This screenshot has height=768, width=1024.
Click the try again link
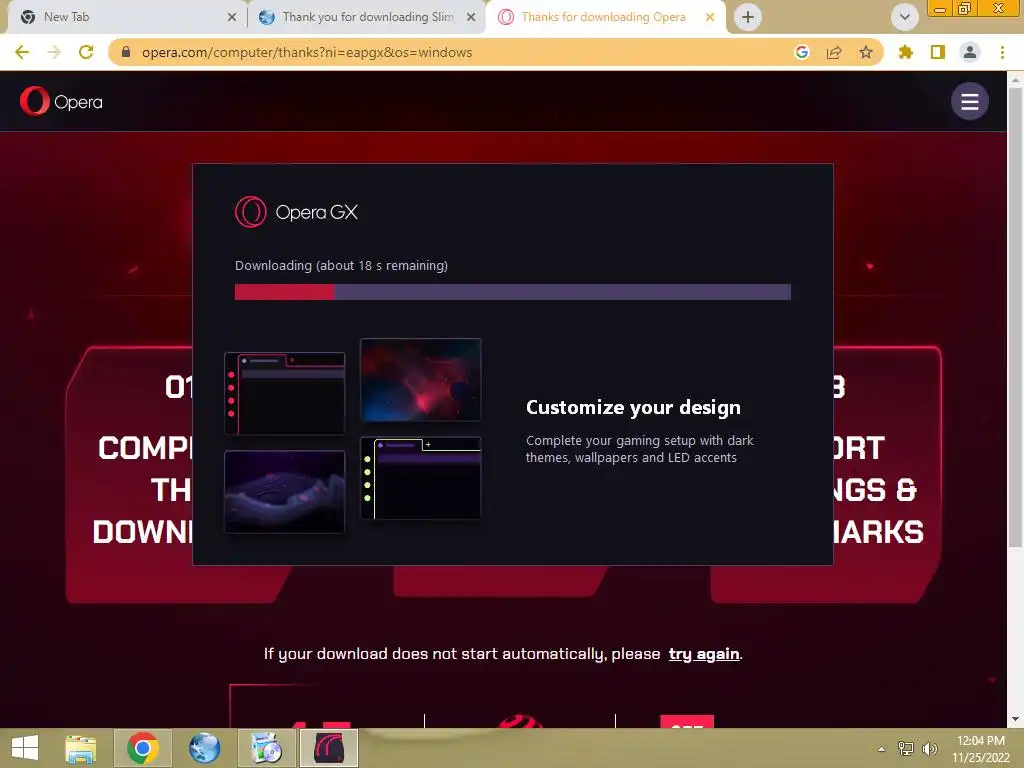704,654
